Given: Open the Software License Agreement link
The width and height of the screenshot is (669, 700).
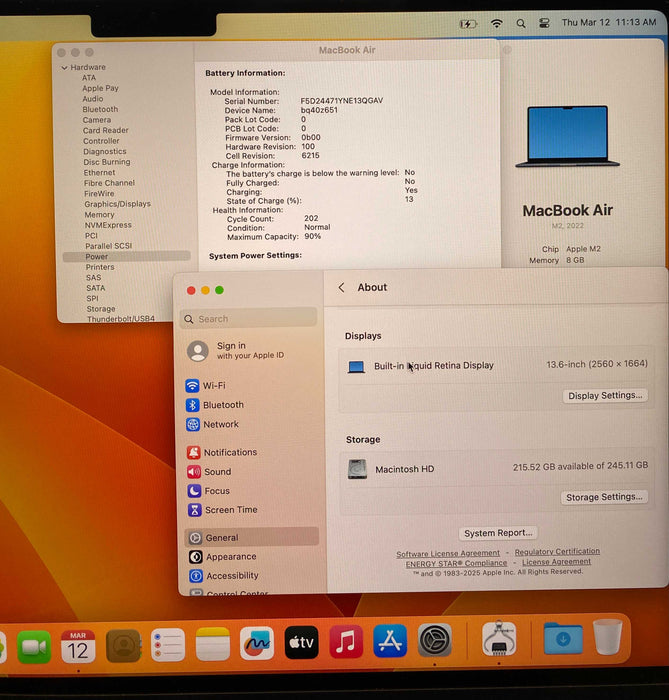Looking at the screenshot, I should click(x=448, y=554).
